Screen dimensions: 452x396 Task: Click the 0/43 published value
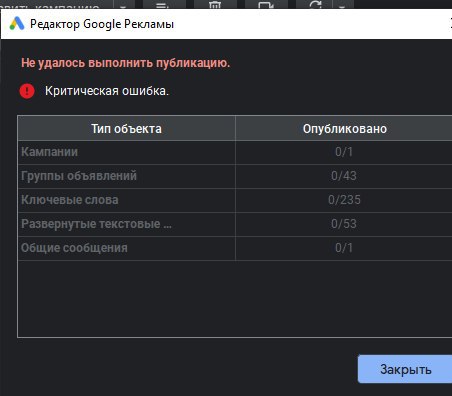pos(344,176)
